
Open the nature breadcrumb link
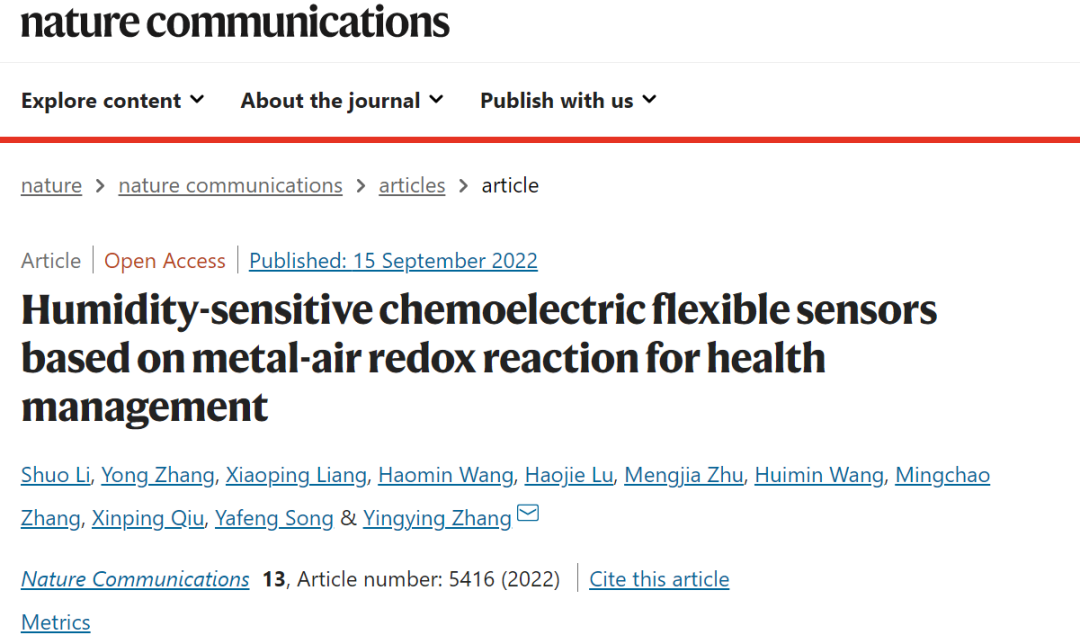click(x=51, y=185)
